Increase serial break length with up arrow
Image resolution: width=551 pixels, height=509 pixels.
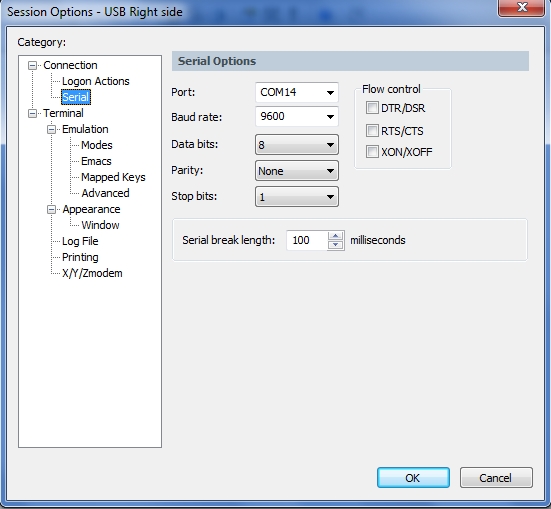tap(336, 236)
